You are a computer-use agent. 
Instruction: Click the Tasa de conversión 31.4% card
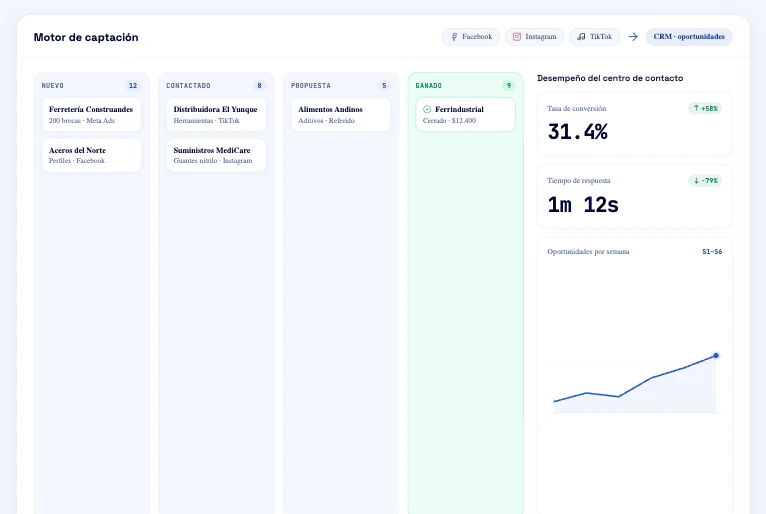[635, 124]
